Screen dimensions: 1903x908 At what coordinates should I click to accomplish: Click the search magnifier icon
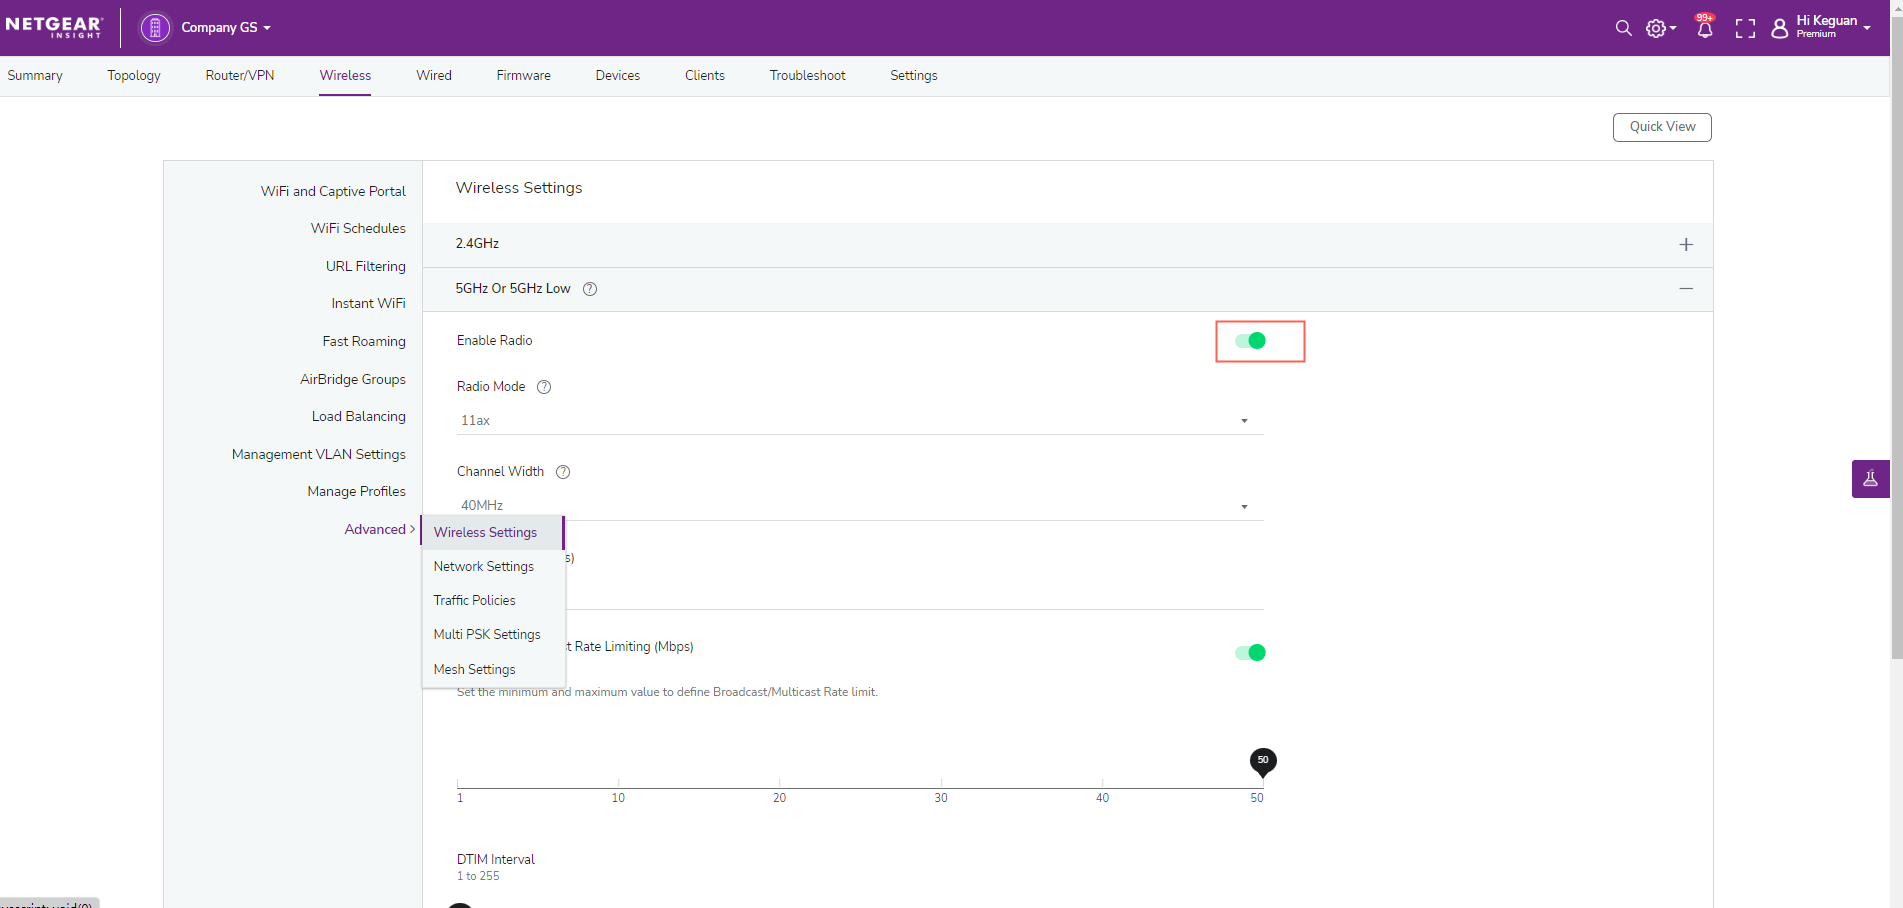tap(1623, 28)
